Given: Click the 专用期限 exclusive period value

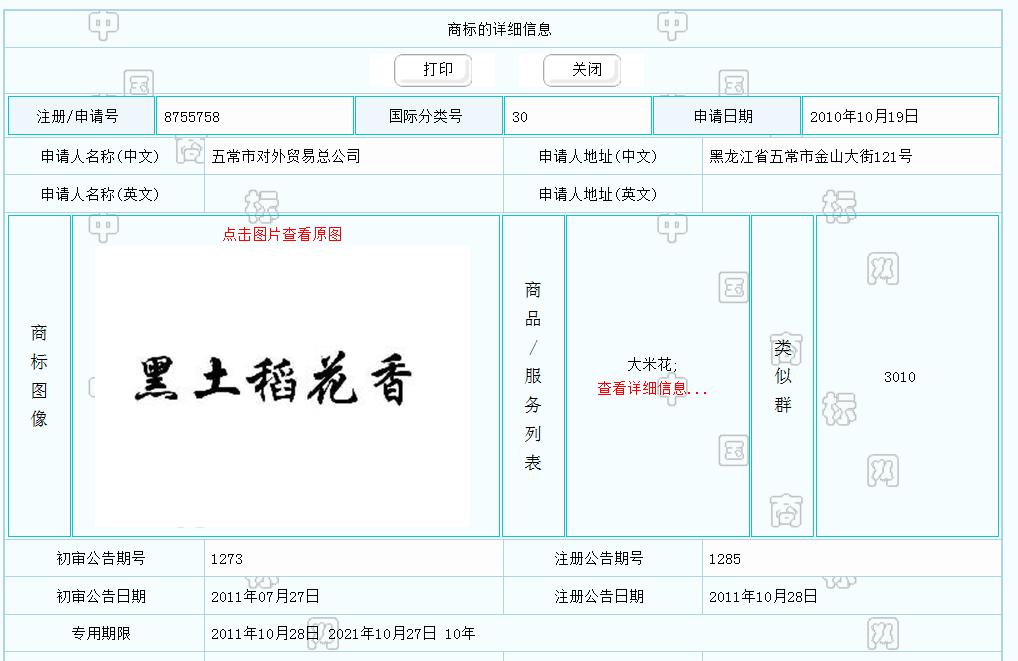Looking at the screenshot, I should click(342, 633).
